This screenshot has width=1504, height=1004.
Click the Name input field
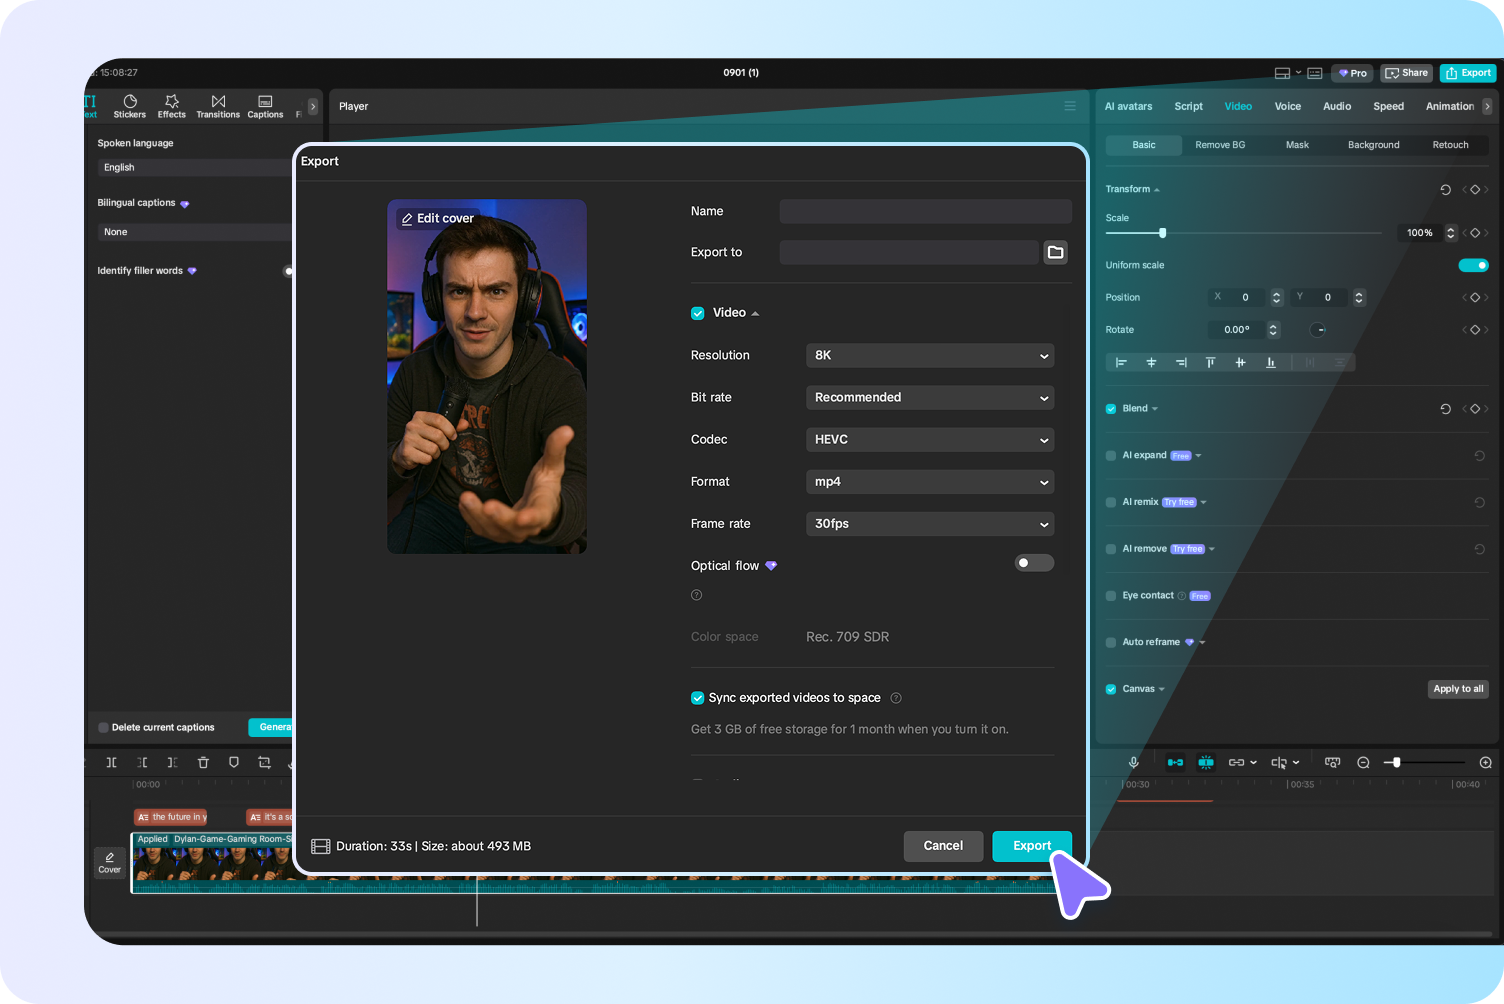924,211
